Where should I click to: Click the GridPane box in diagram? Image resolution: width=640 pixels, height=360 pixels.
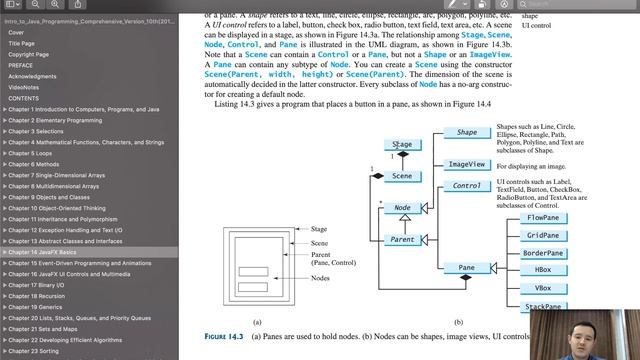(x=543, y=236)
